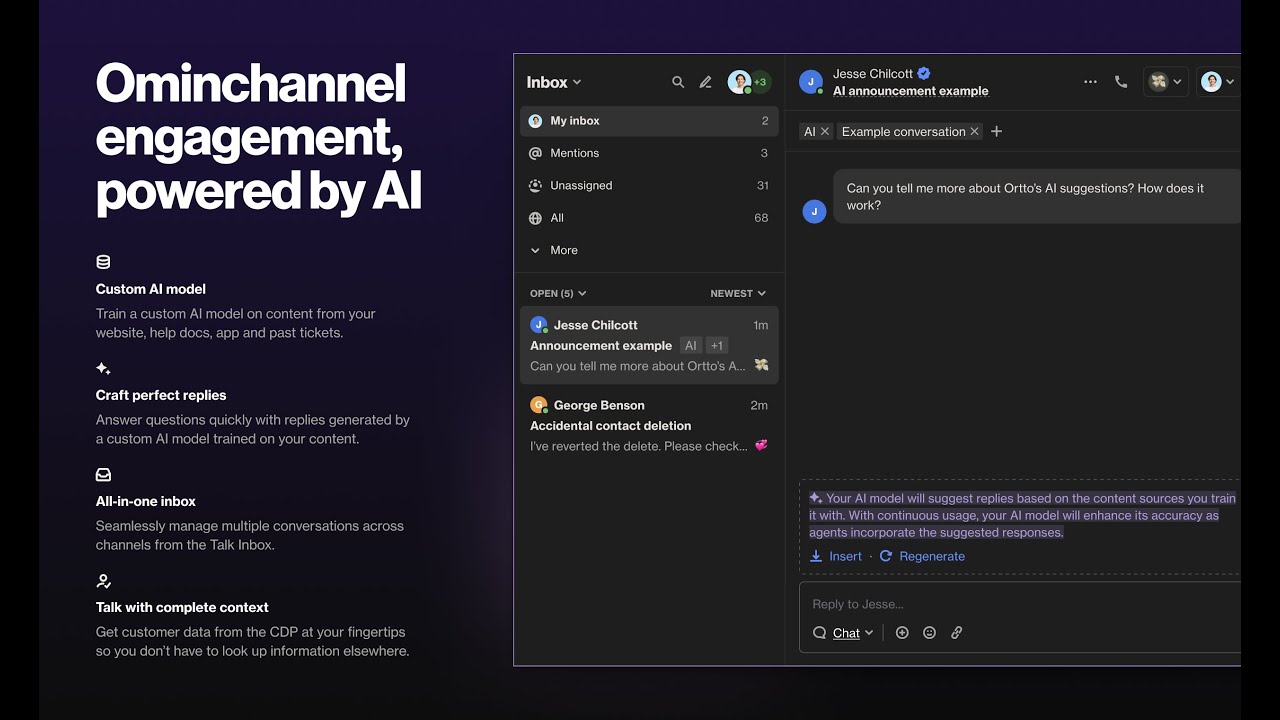The width and height of the screenshot is (1280, 720).
Task: Select My inbox folder
Action: pos(649,121)
